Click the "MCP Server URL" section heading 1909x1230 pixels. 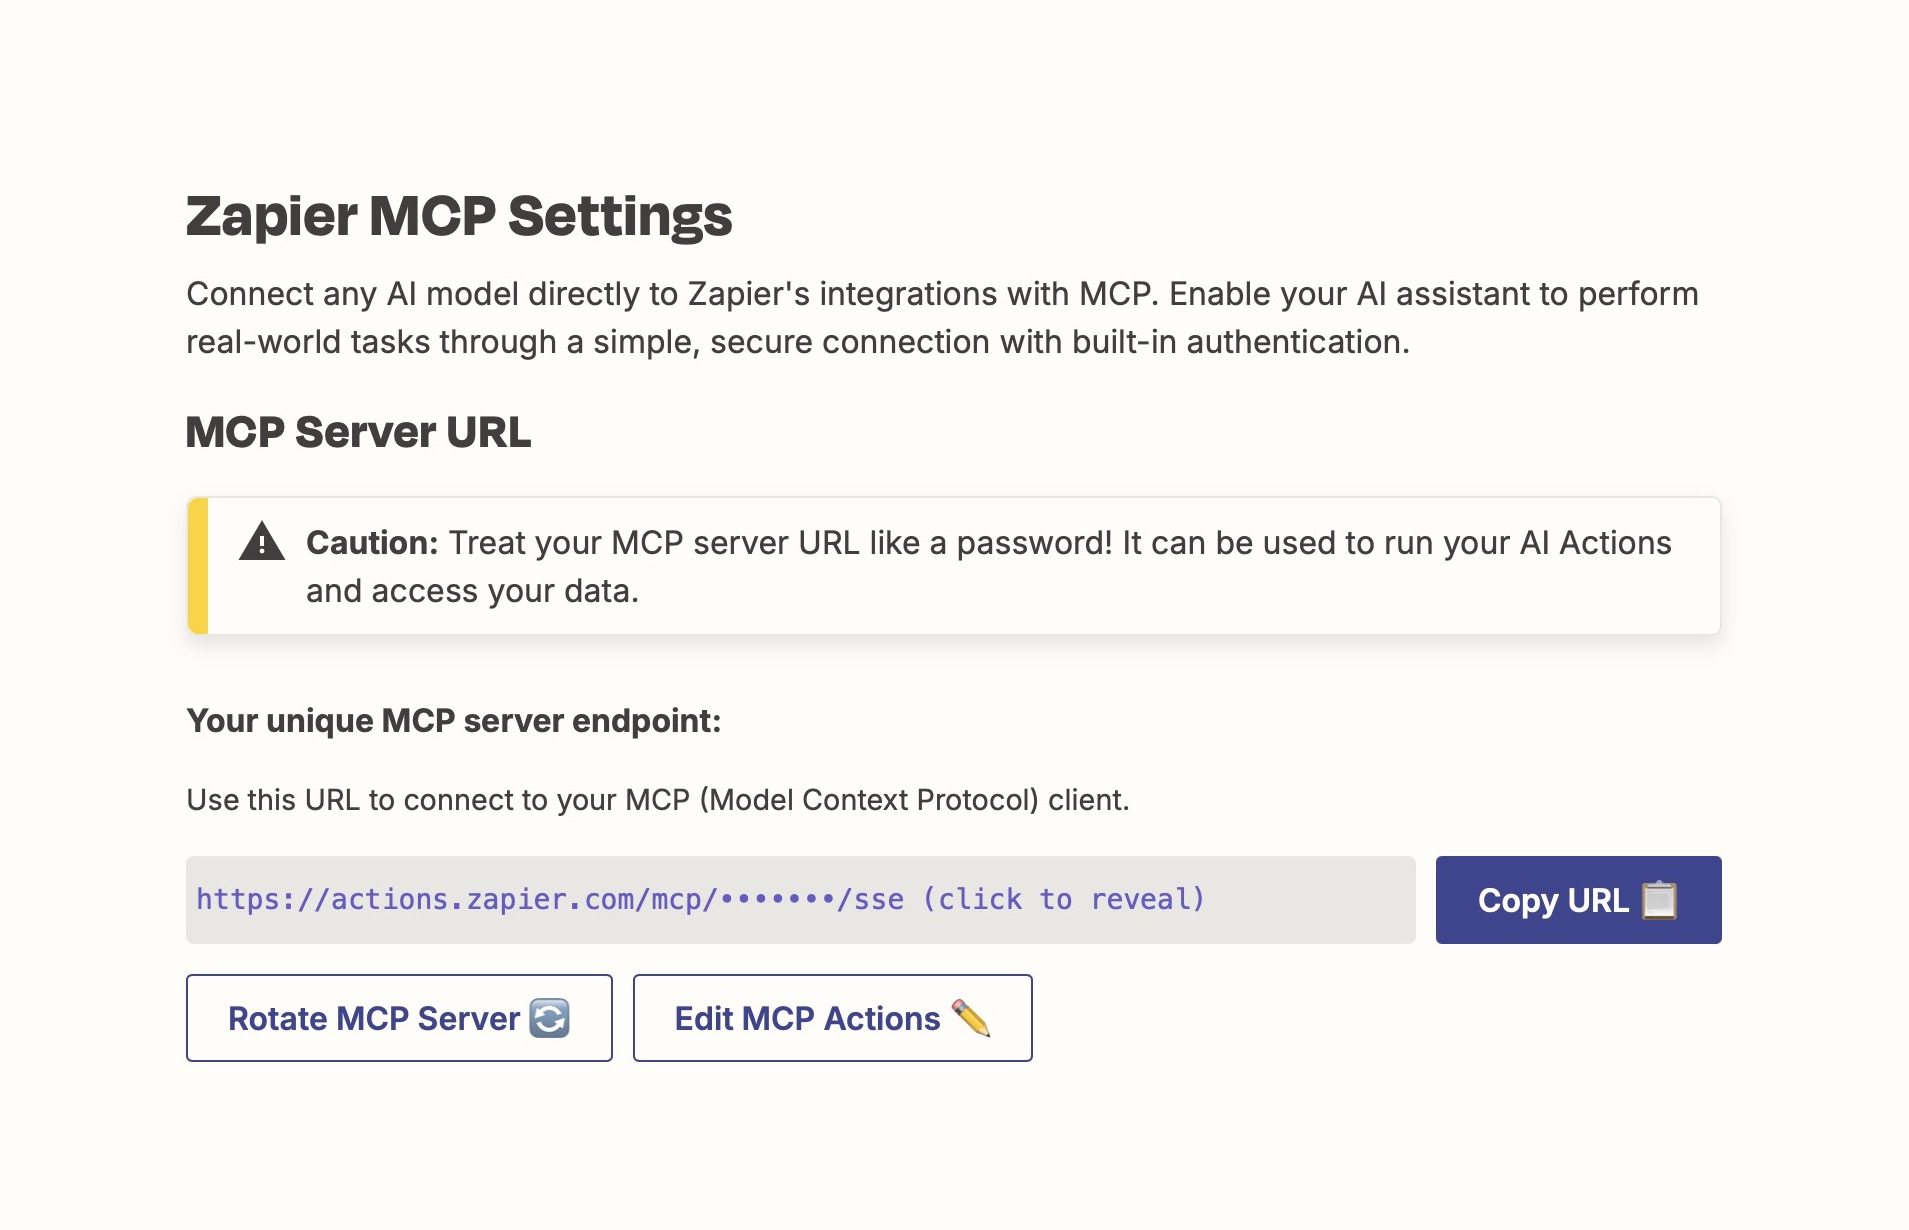358,432
